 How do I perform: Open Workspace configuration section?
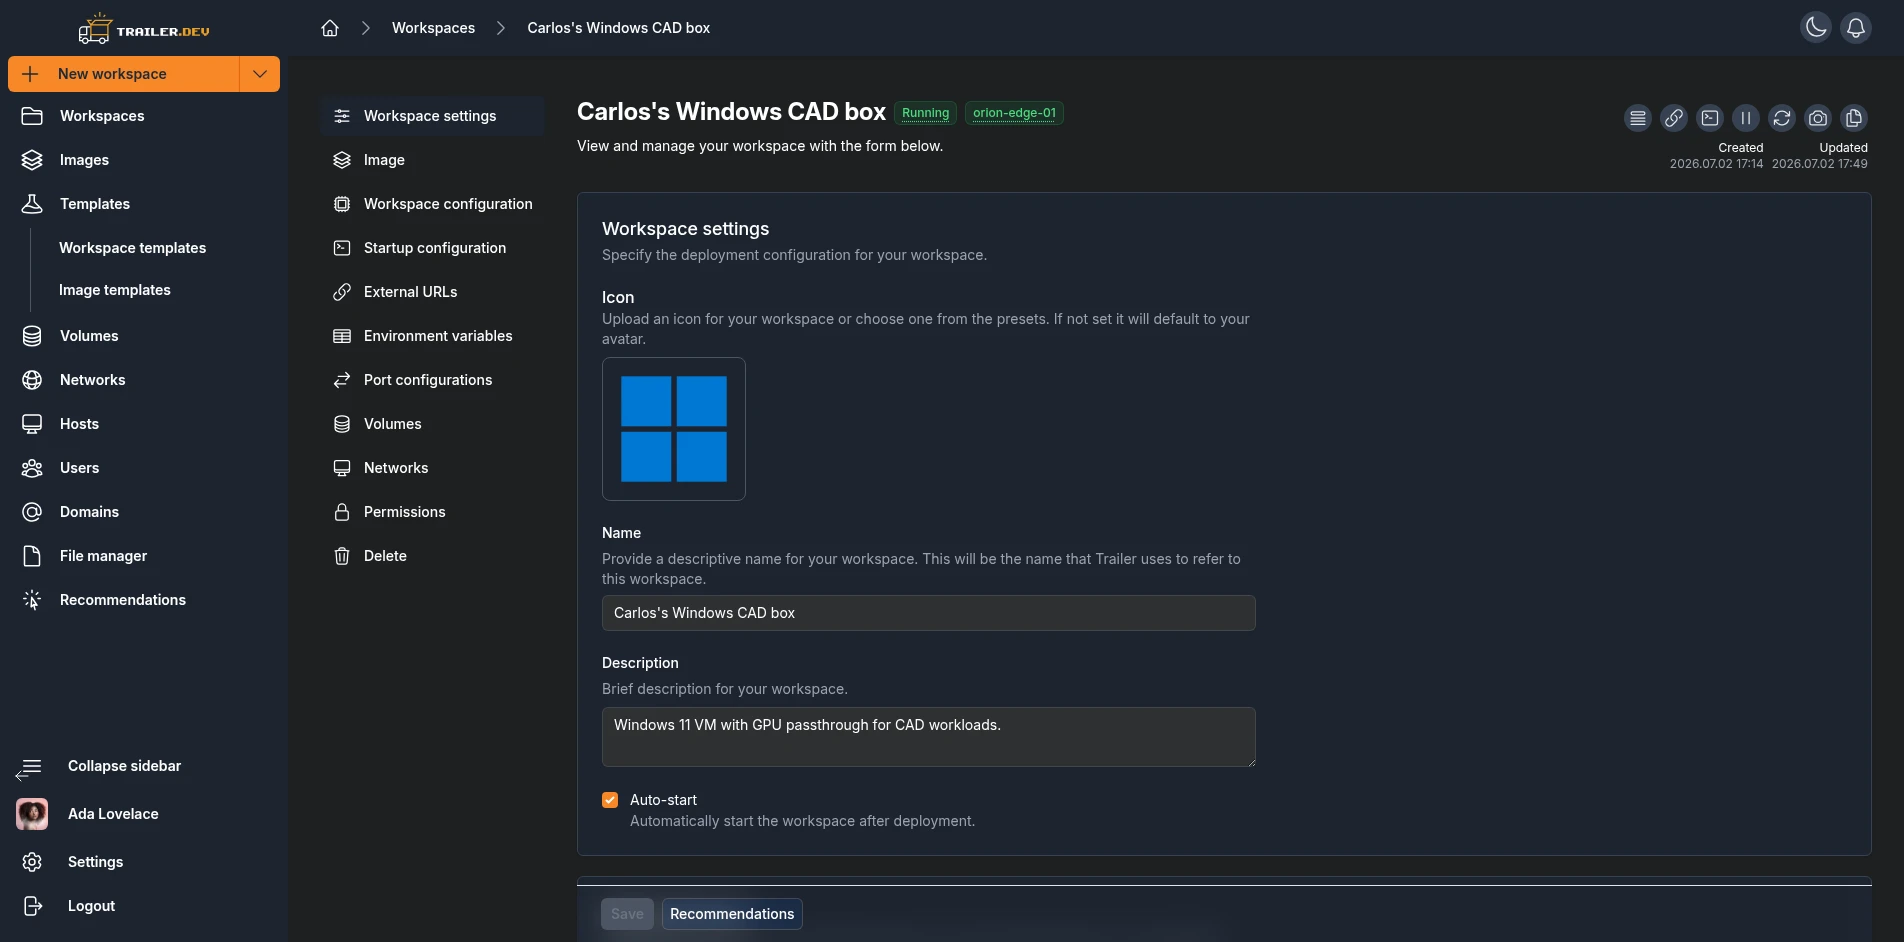(x=432, y=204)
